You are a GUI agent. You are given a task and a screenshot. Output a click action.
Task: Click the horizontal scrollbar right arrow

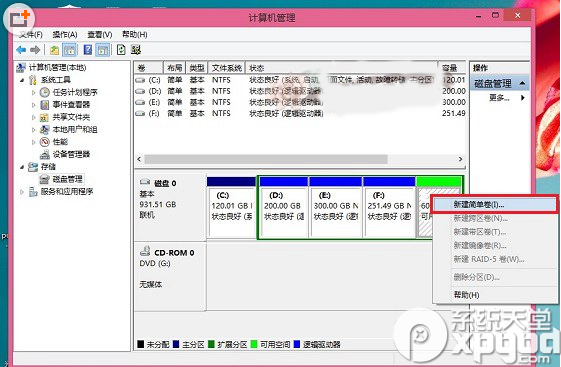coord(460,159)
